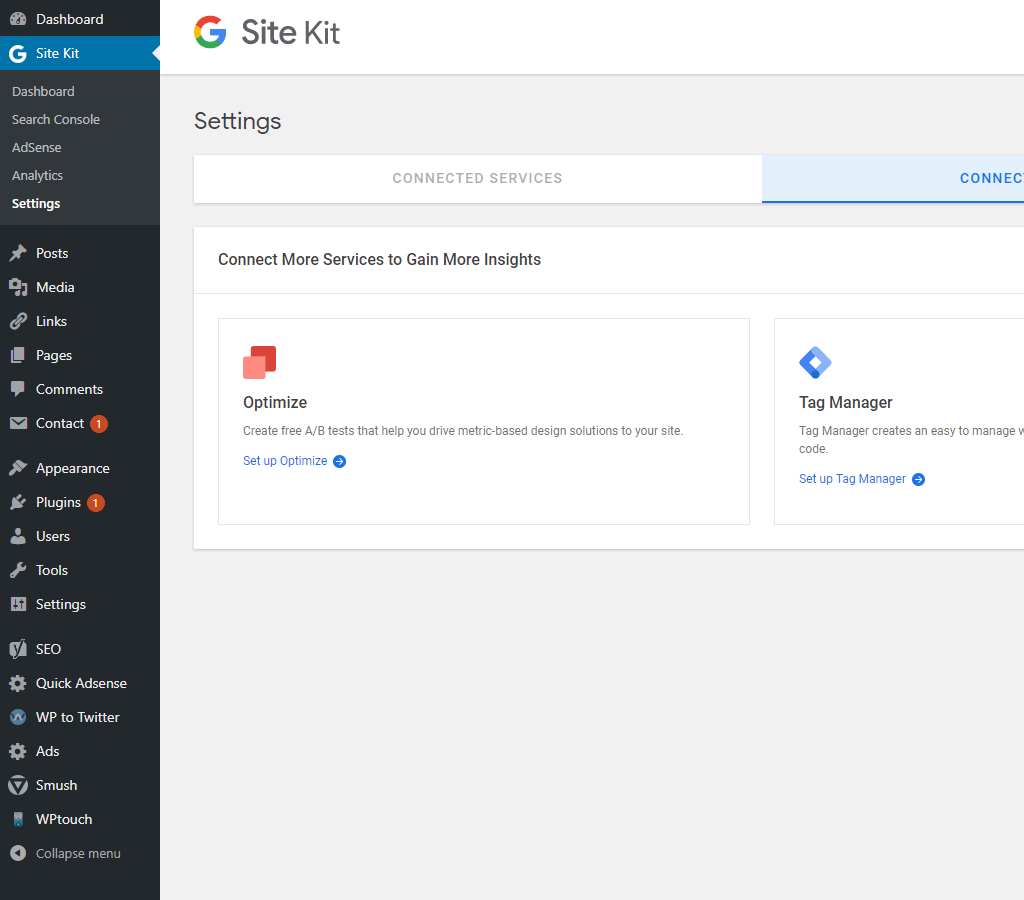Click the Links chain icon
Screen dimensions: 1024x900
(18, 321)
